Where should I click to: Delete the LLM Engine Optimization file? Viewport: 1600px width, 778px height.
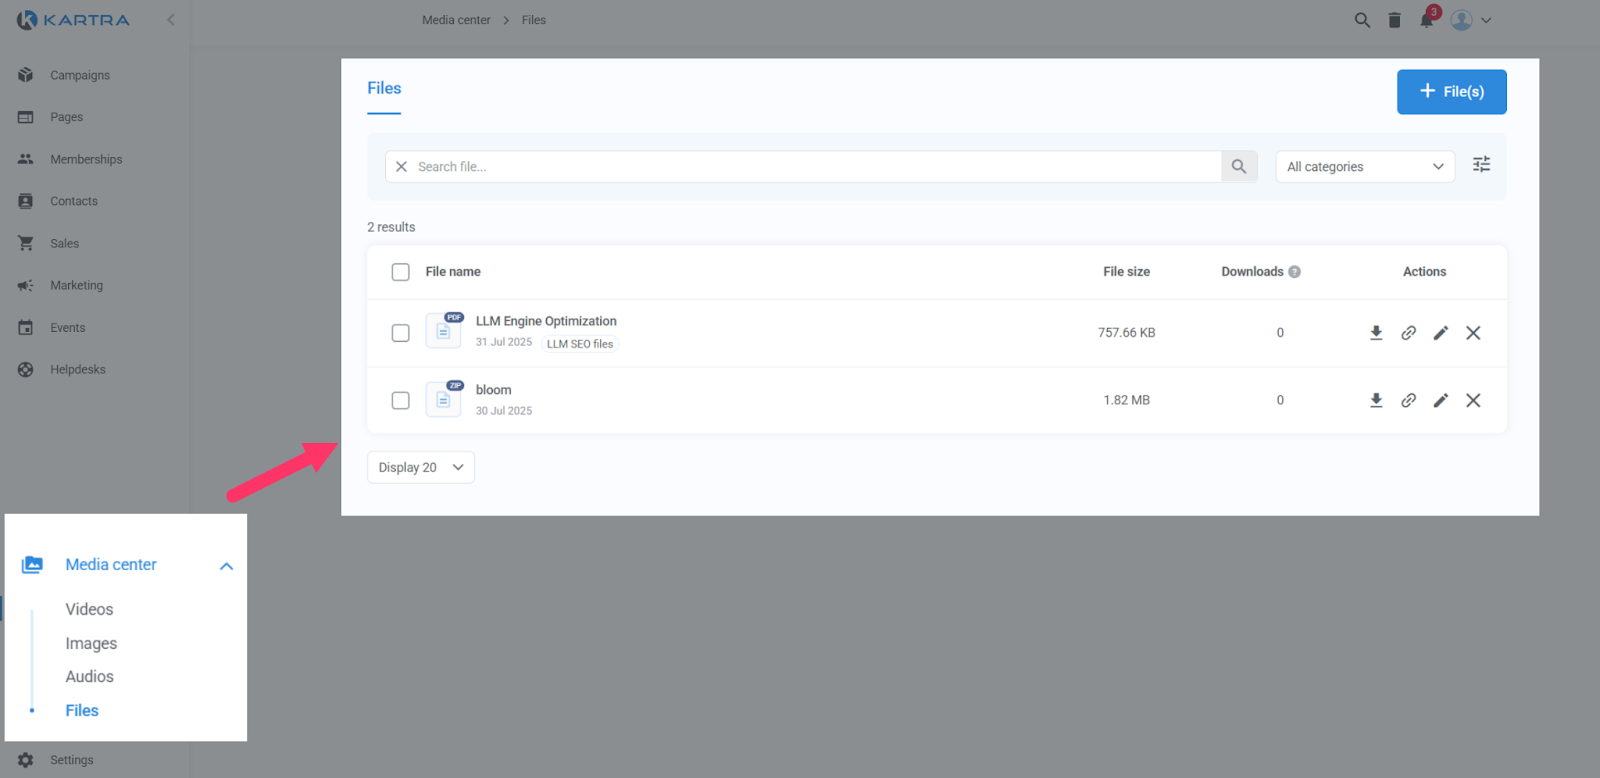(x=1473, y=333)
